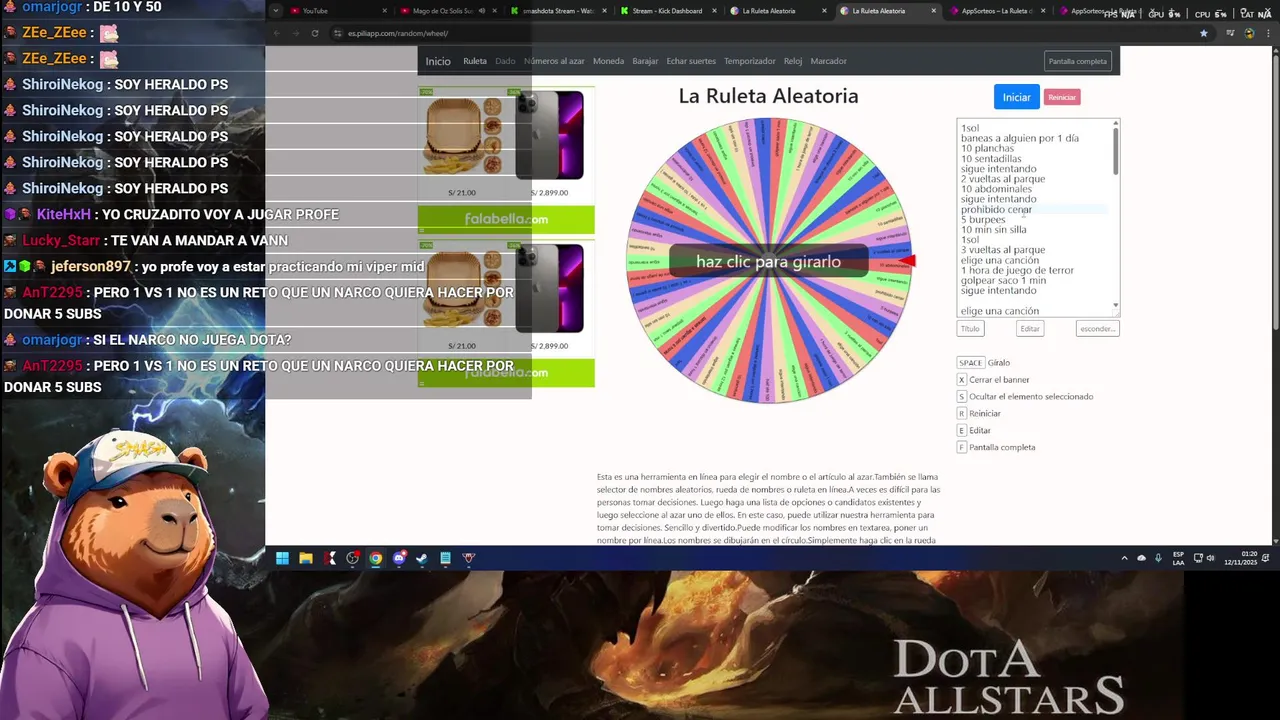
Task: Click the X Cerrar el banner shortcut
Action: tap(962, 380)
